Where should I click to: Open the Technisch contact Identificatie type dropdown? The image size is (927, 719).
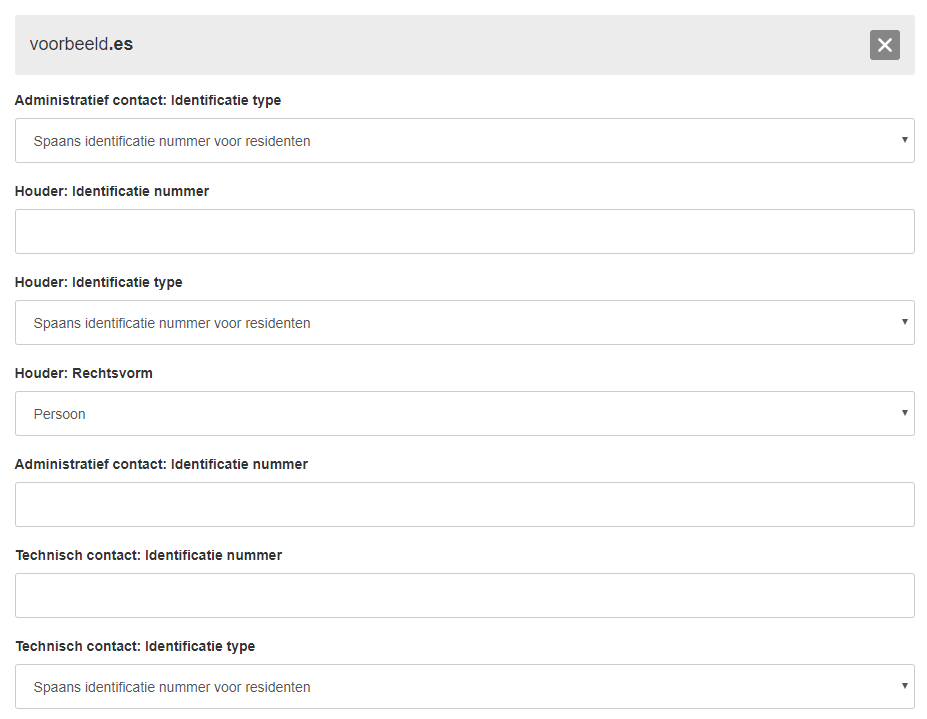pyautogui.click(x=464, y=687)
